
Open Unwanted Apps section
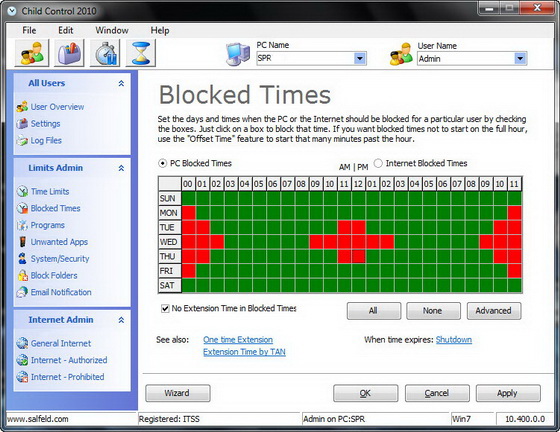59,242
